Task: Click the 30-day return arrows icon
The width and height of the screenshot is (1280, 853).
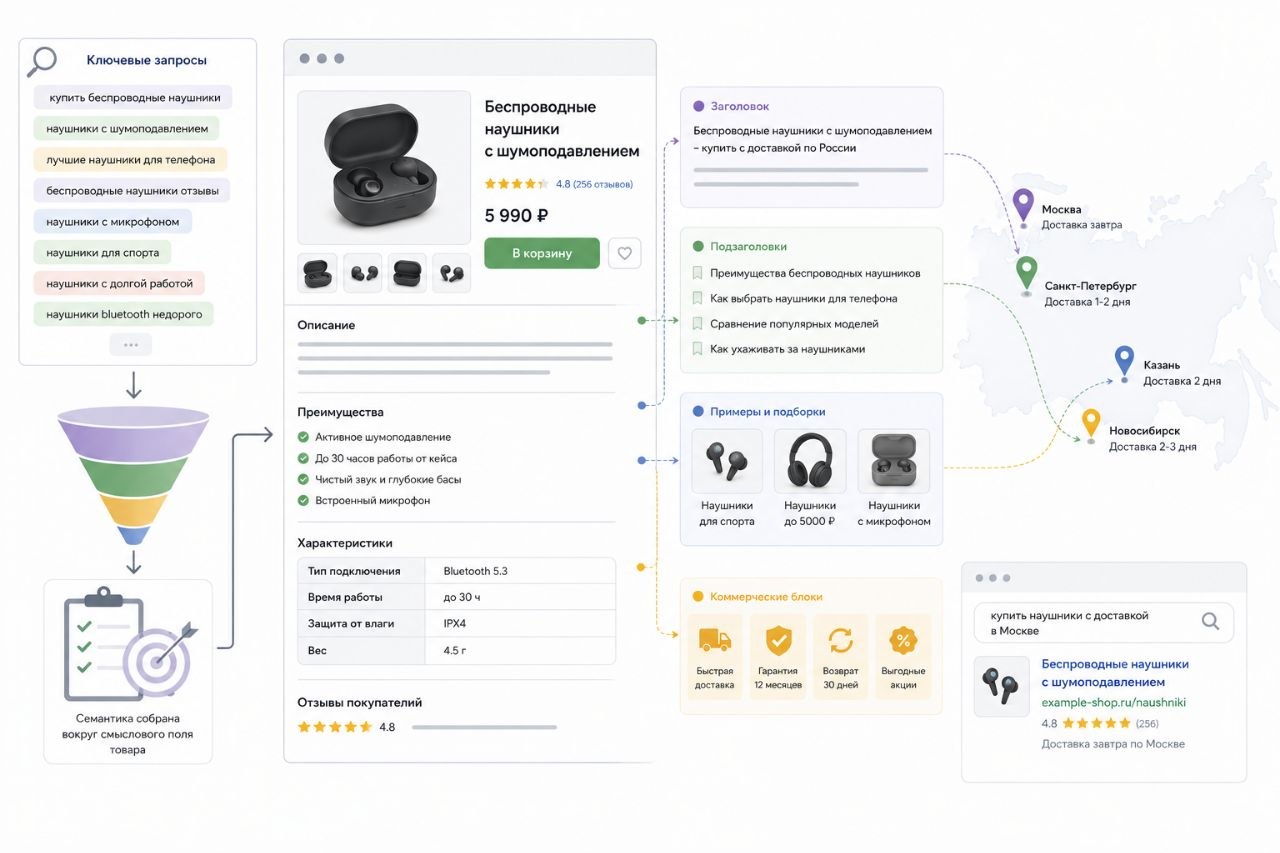Action: click(x=841, y=640)
